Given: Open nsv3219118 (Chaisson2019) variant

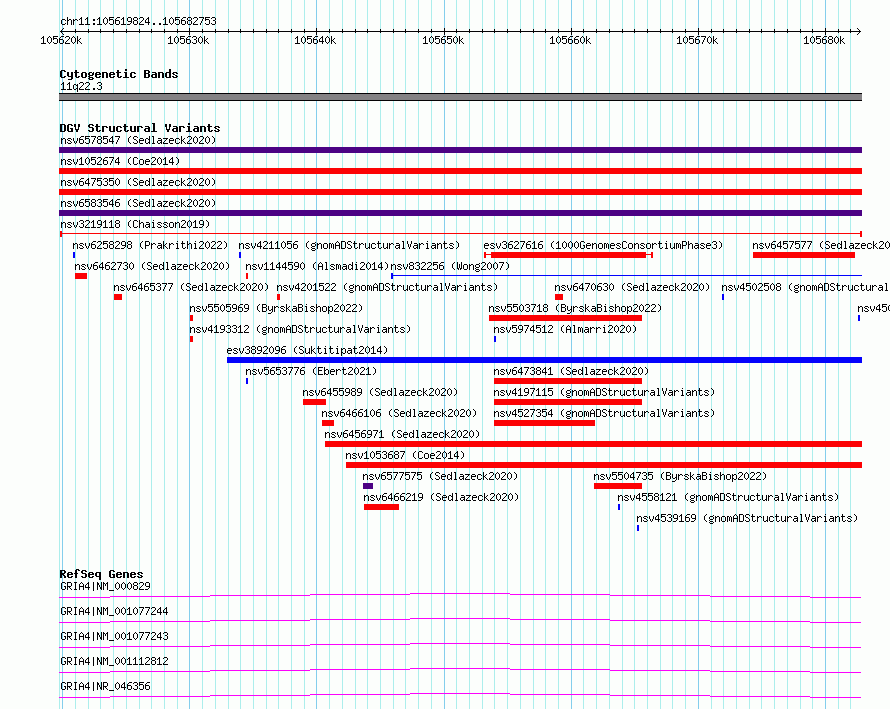Looking at the screenshot, I should coord(135,224).
